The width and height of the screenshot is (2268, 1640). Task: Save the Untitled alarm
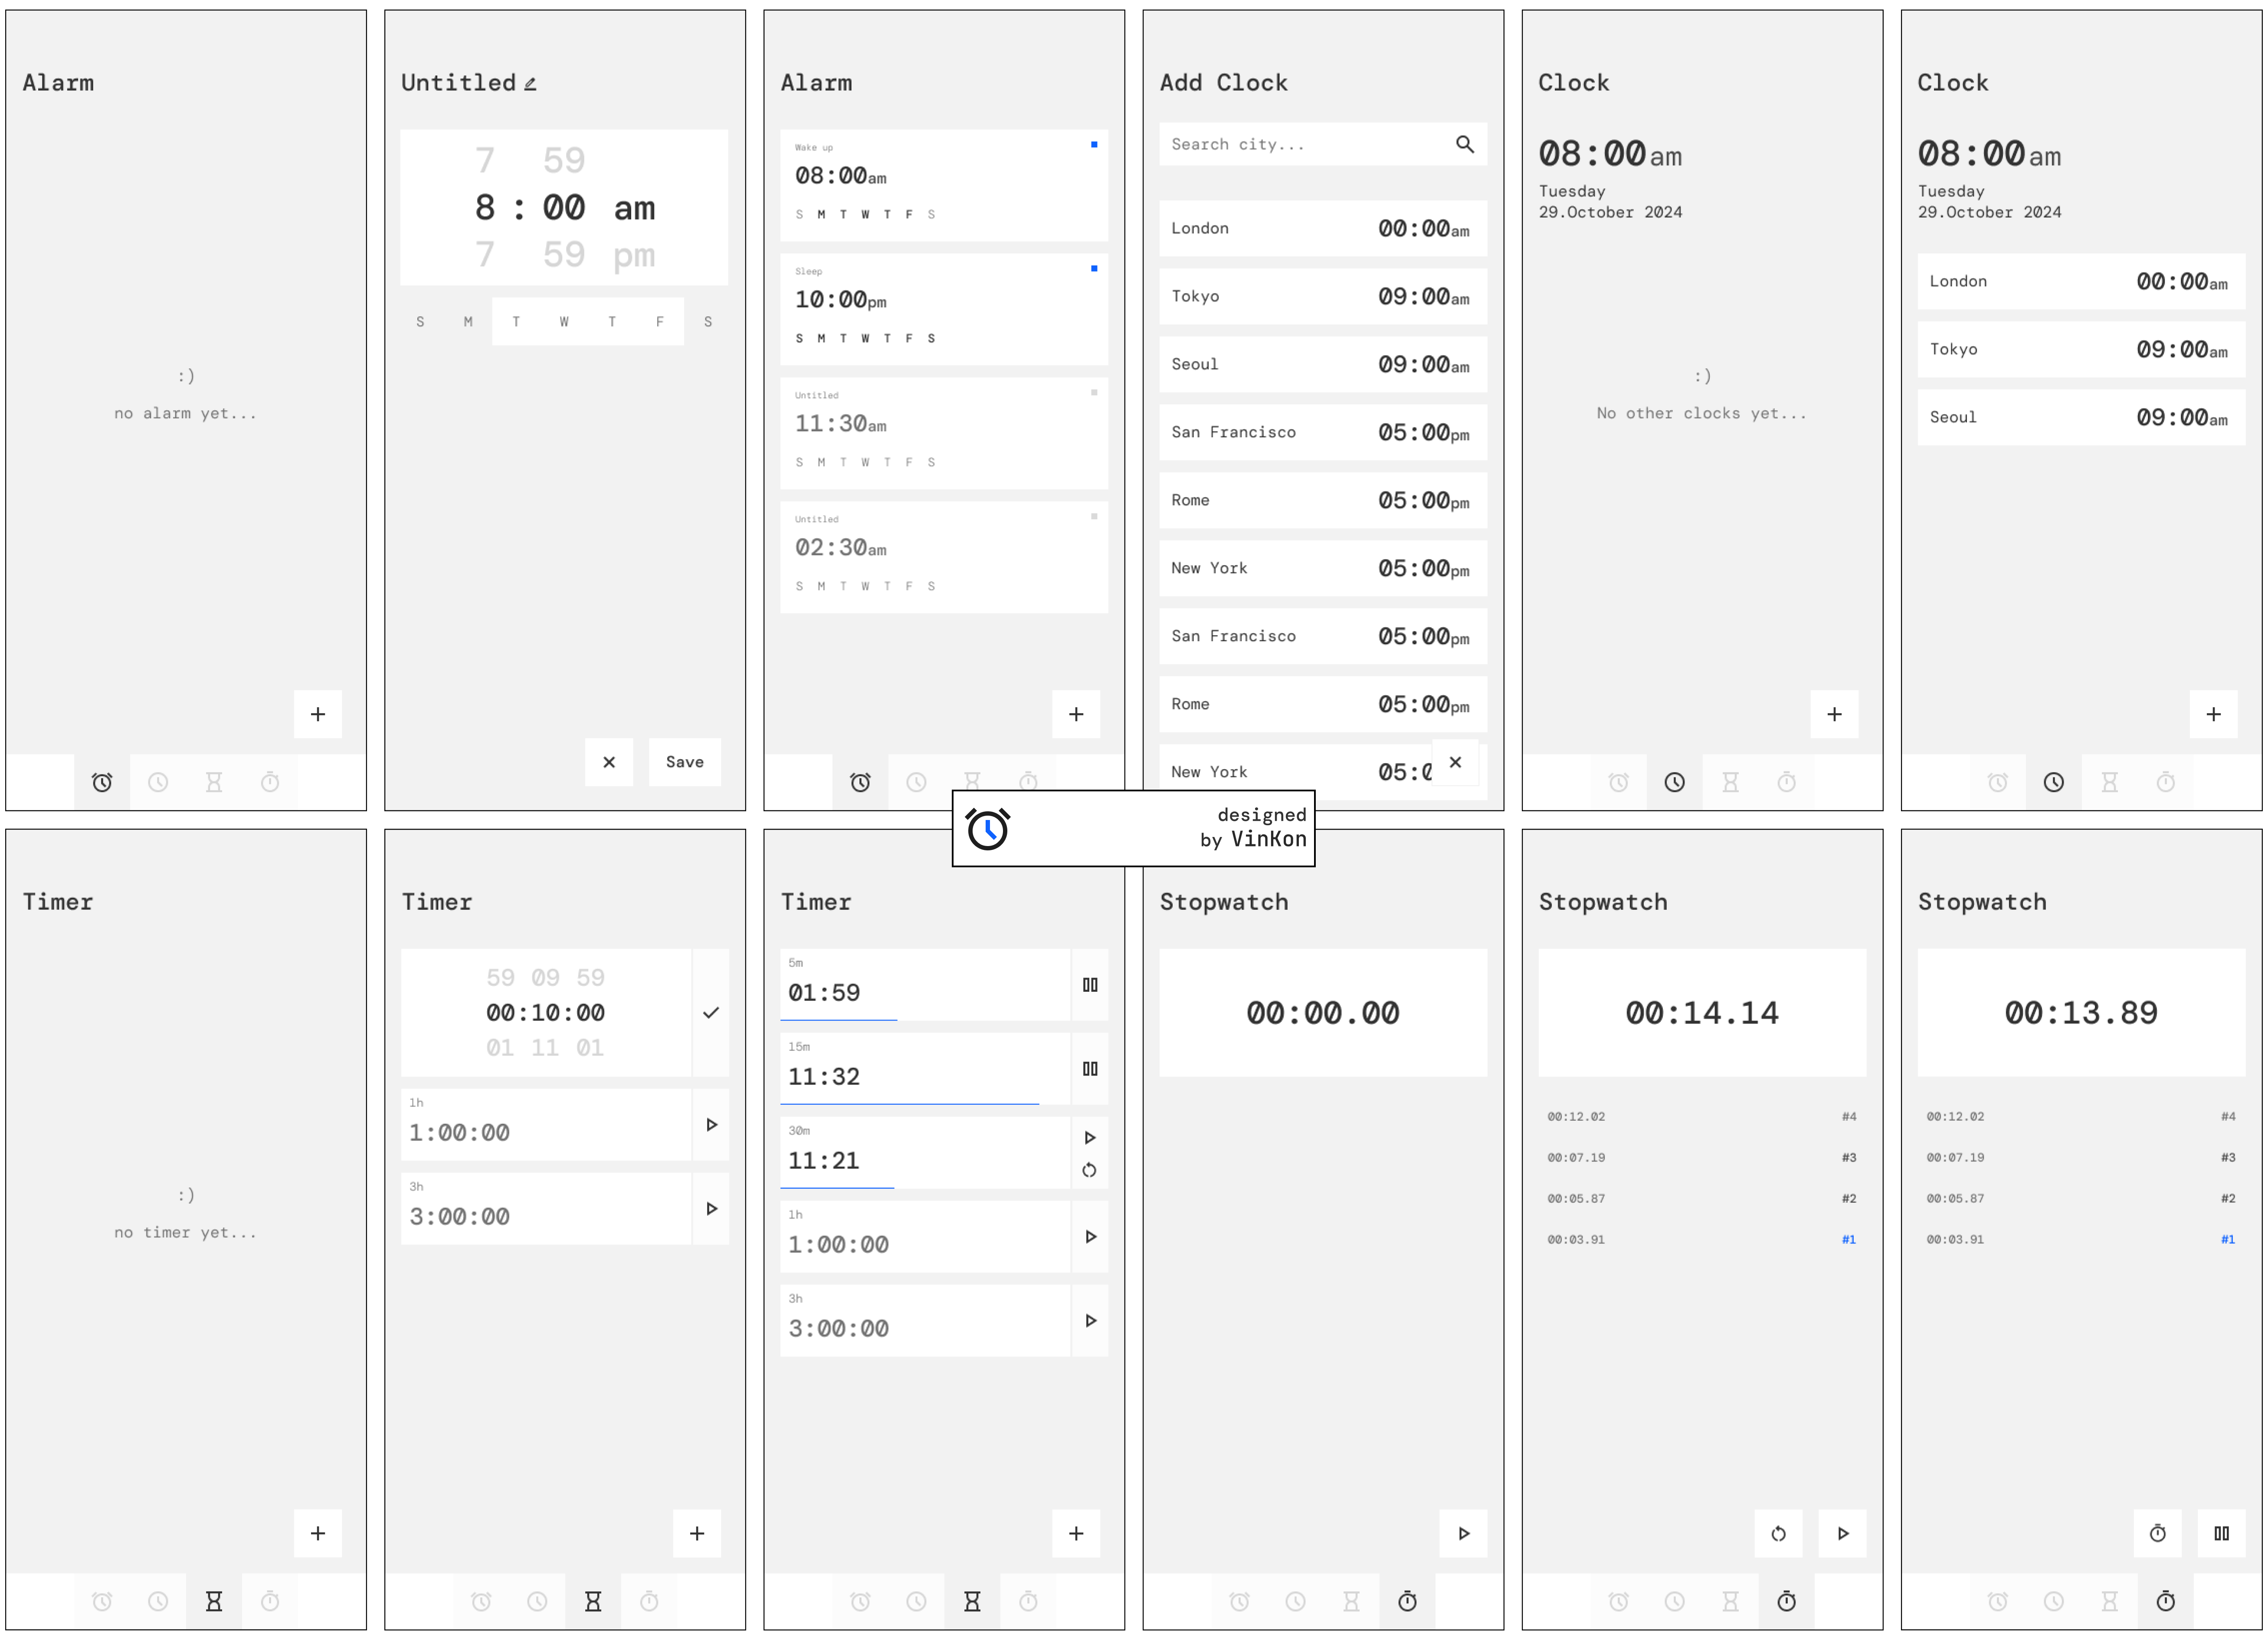point(684,762)
